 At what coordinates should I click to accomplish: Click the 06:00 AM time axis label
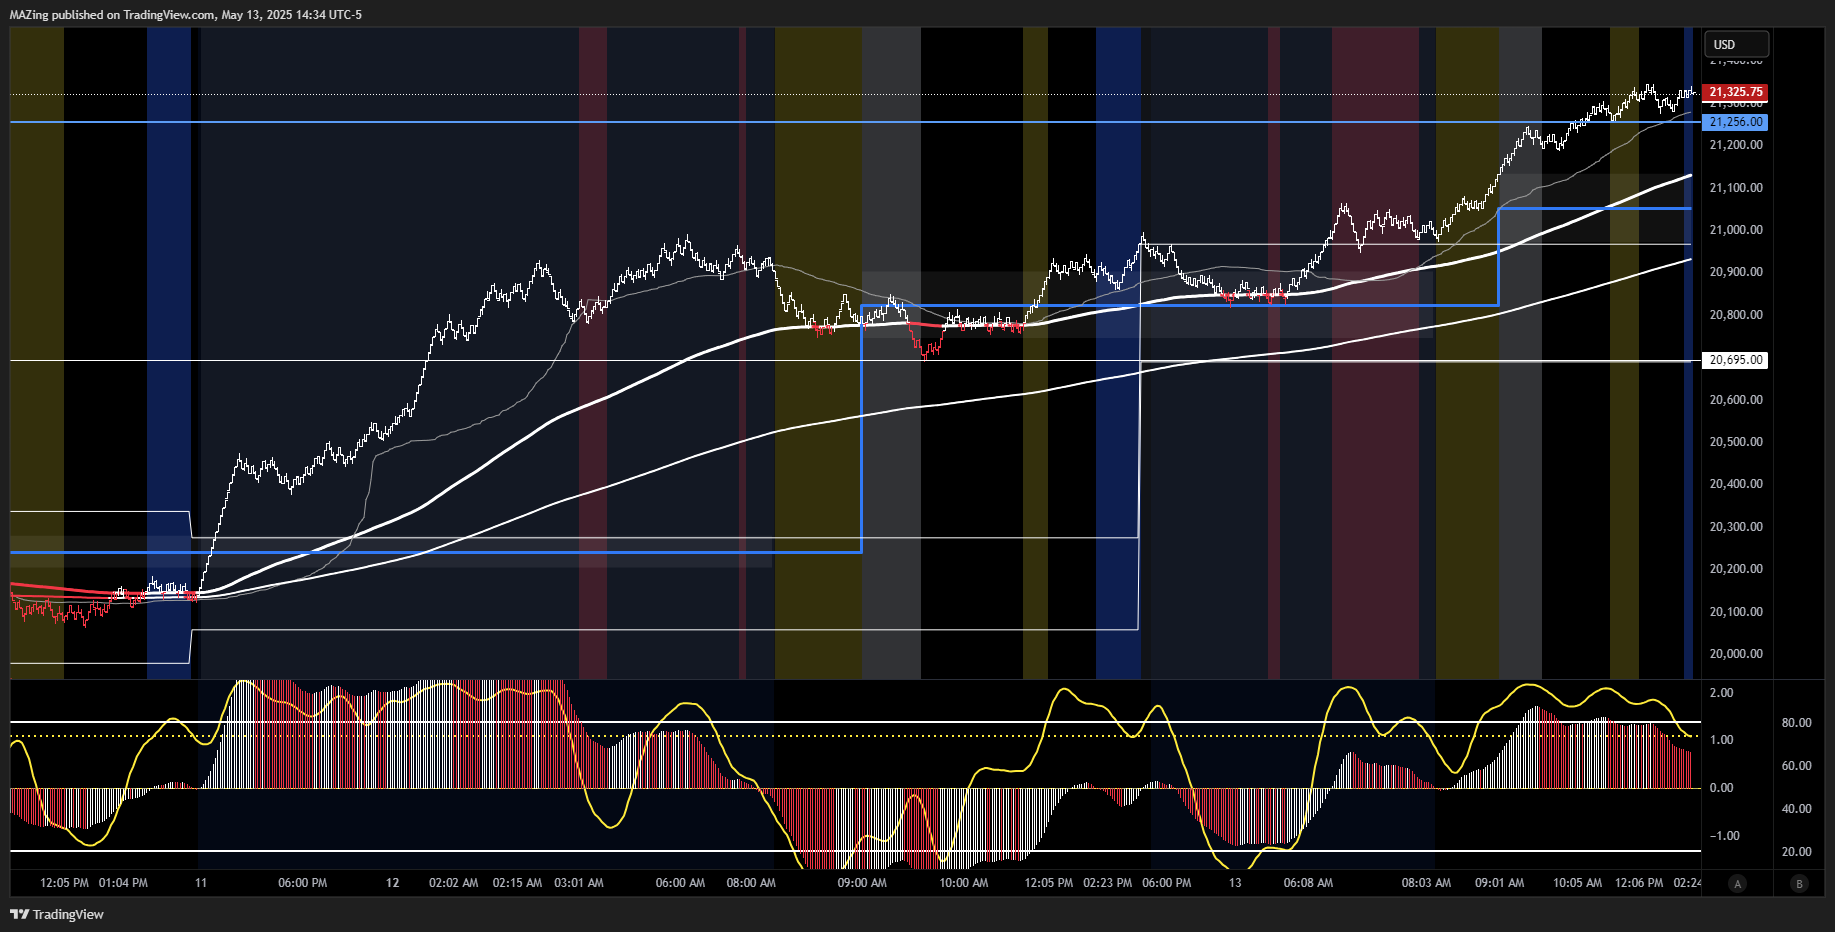[x=680, y=883]
